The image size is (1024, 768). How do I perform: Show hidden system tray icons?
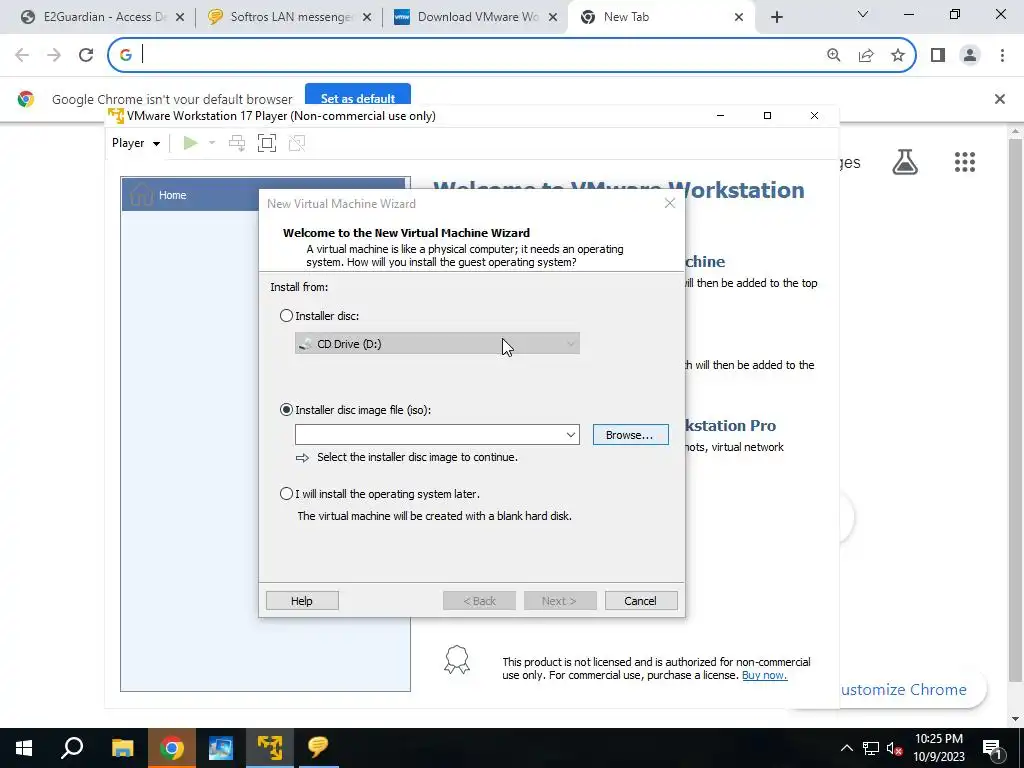coord(846,748)
